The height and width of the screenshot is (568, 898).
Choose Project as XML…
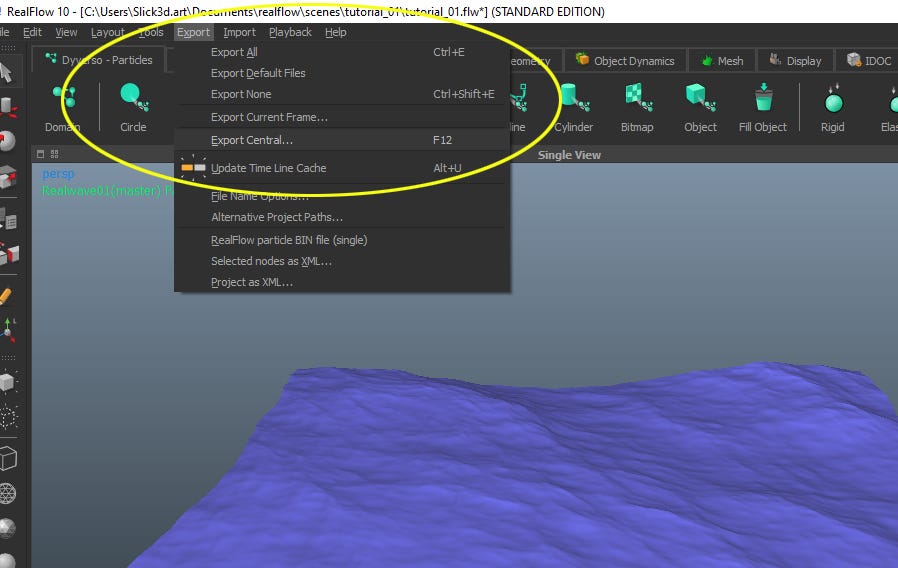click(x=342, y=282)
